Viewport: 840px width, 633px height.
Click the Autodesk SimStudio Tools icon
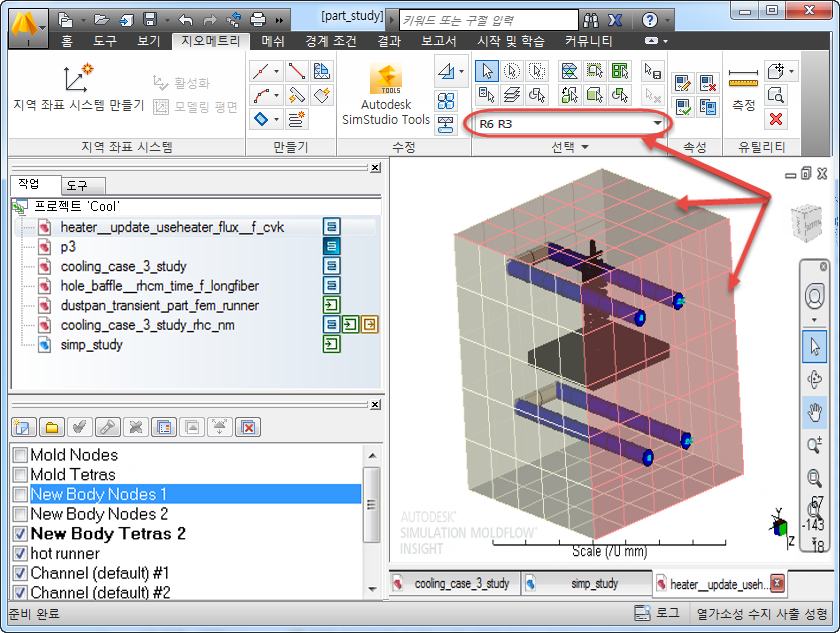pyautogui.click(x=386, y=78)
